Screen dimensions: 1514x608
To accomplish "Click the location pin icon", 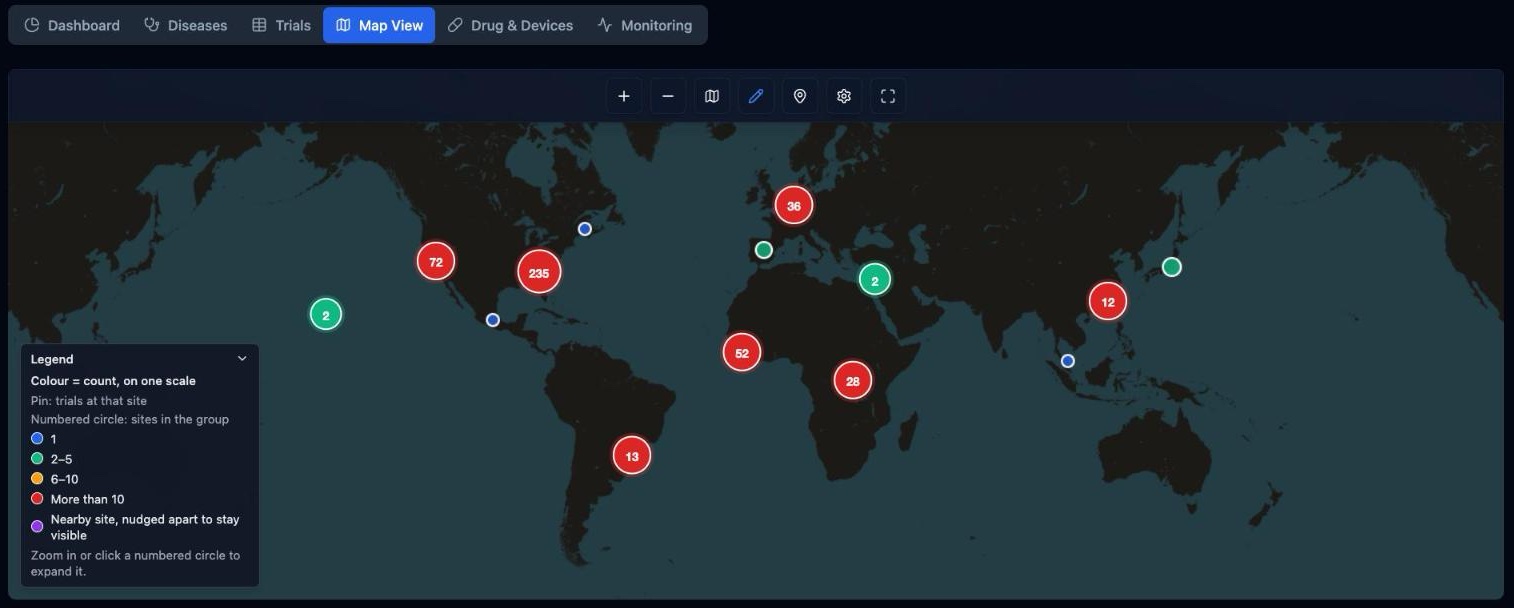I will coord(800,96).
